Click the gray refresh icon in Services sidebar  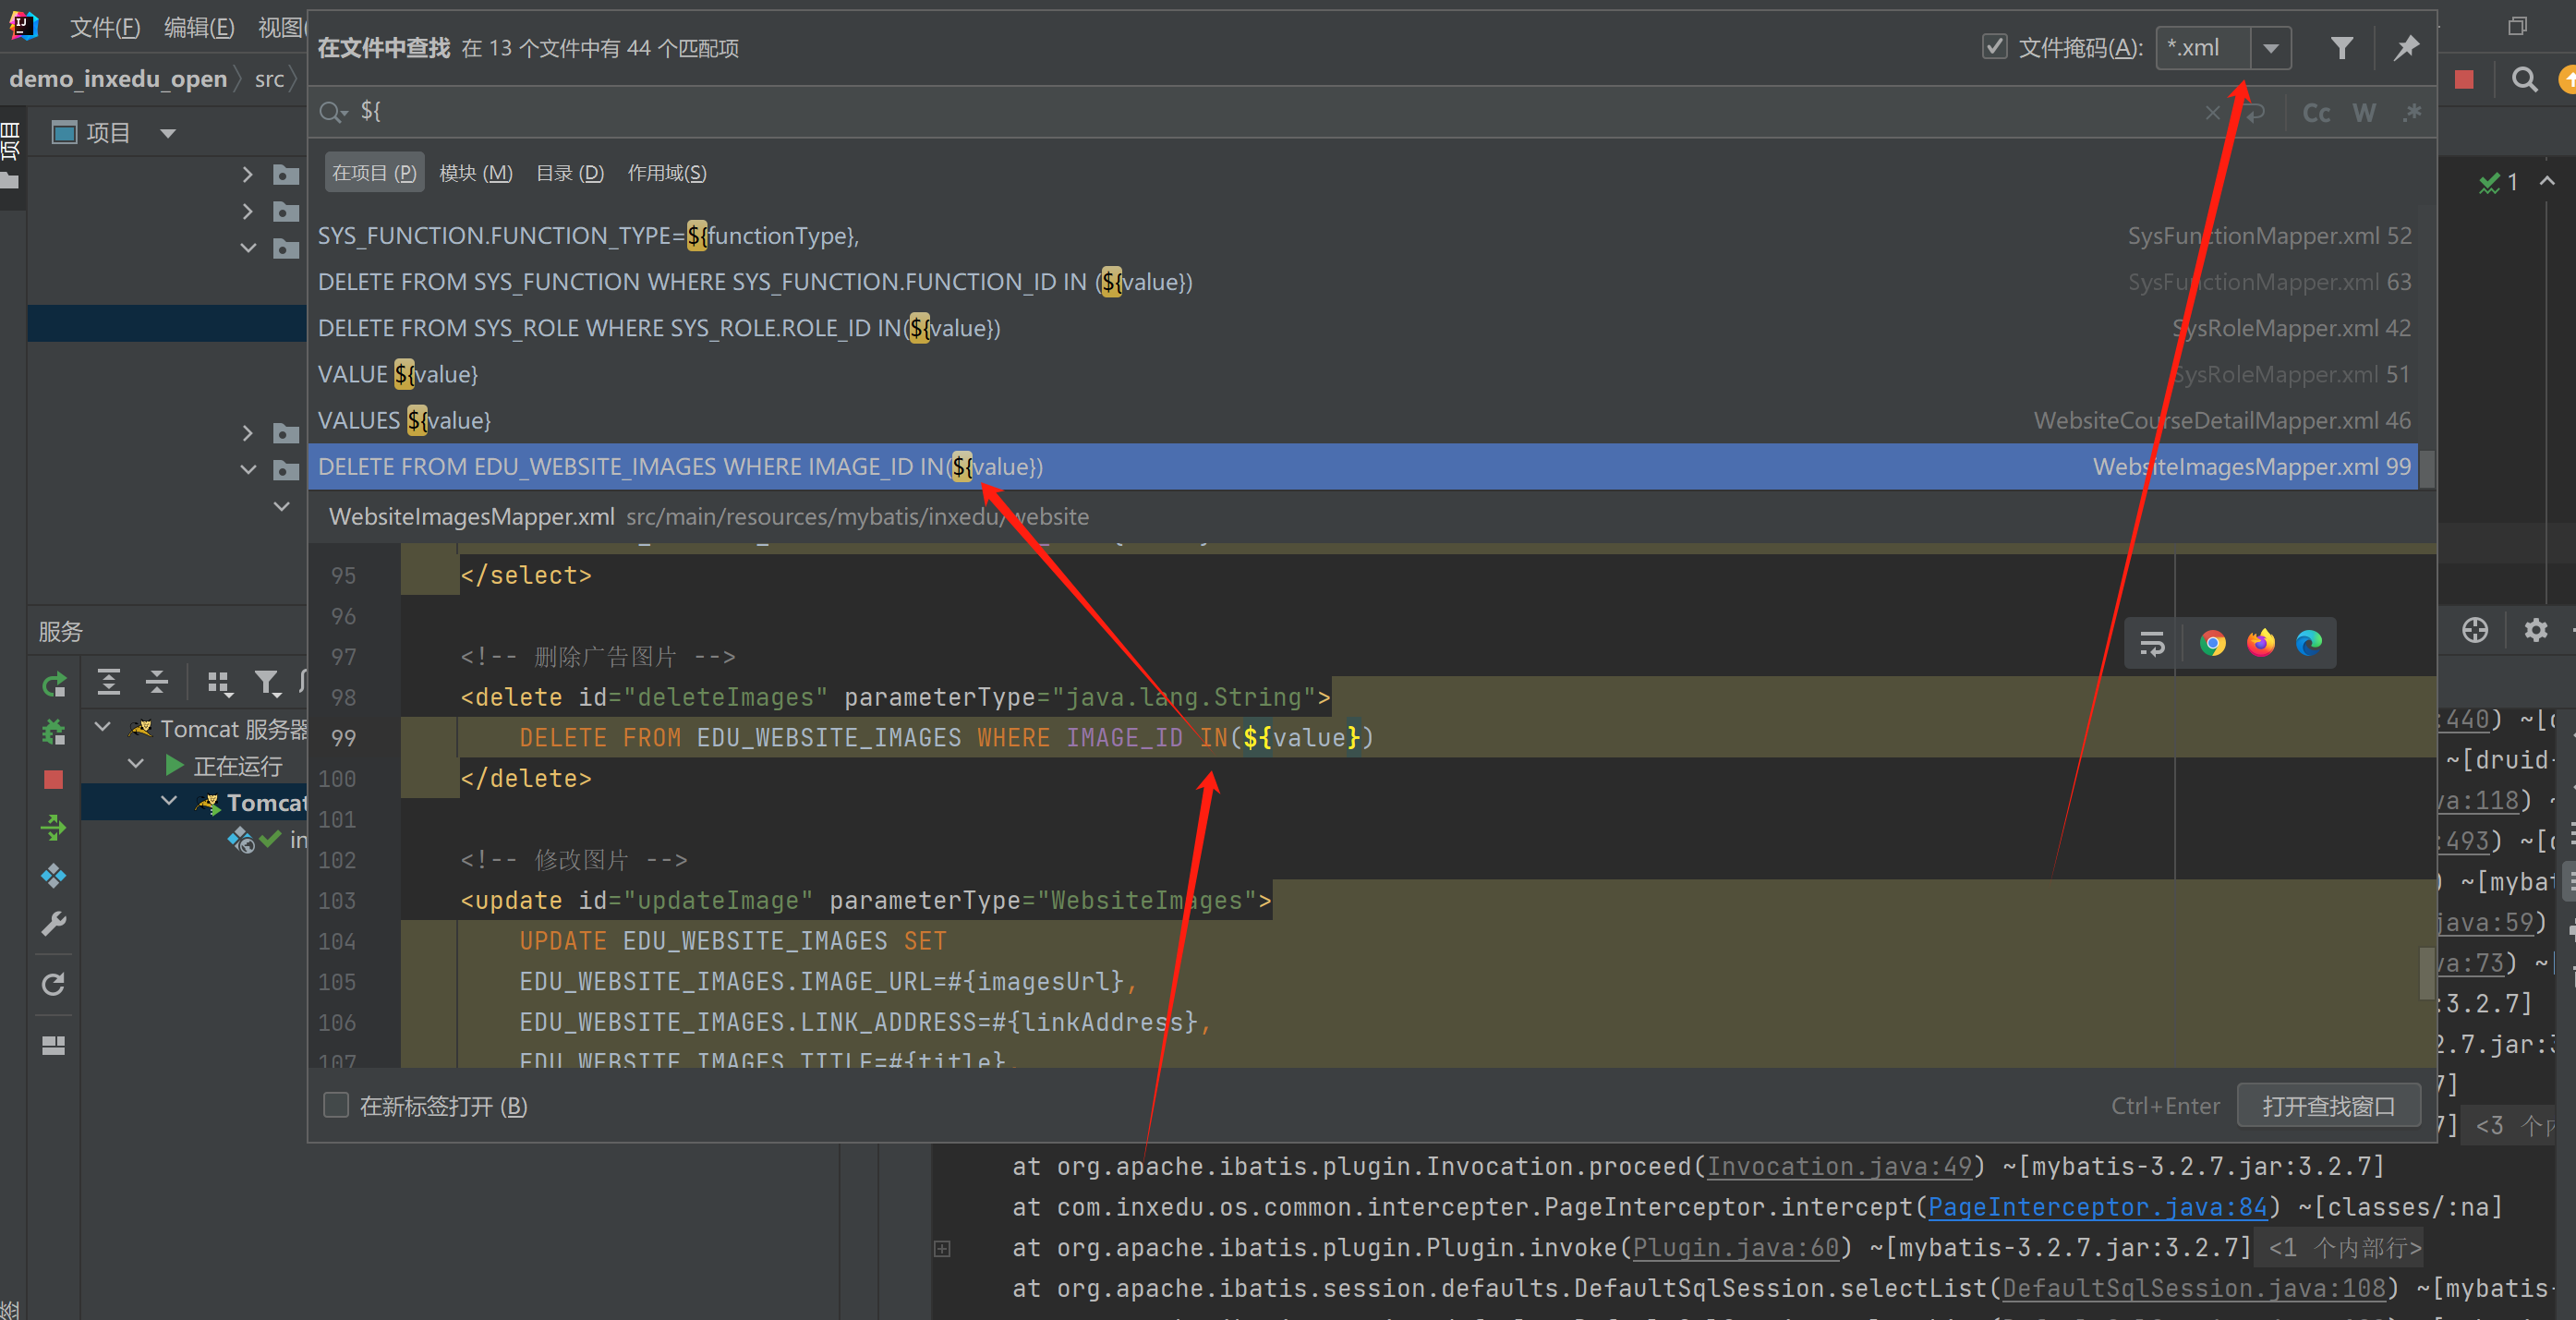[54, 985]
